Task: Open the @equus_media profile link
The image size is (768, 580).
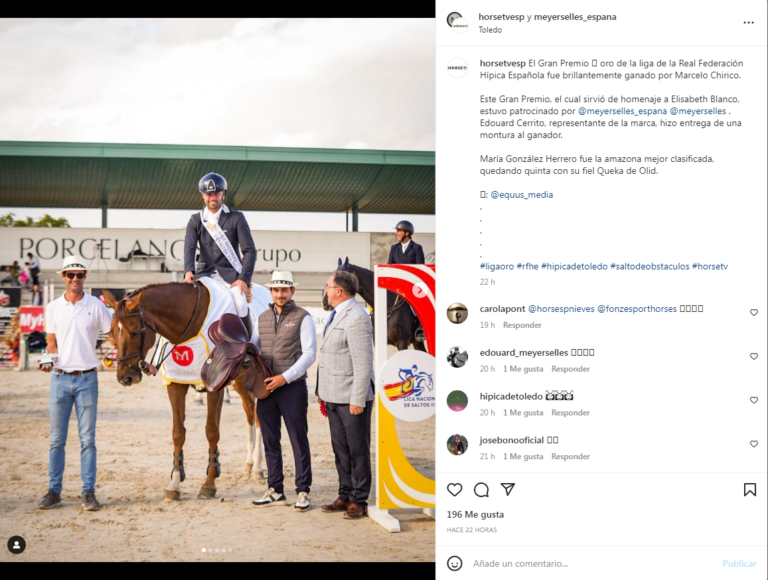Action: click(522, 194)
